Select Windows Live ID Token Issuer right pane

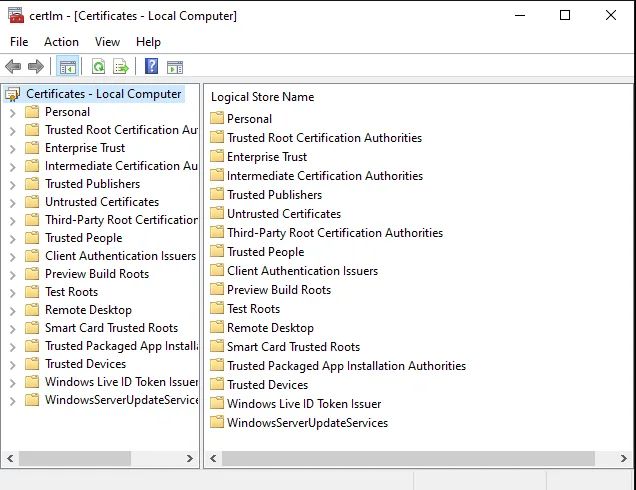pos(304,404)
